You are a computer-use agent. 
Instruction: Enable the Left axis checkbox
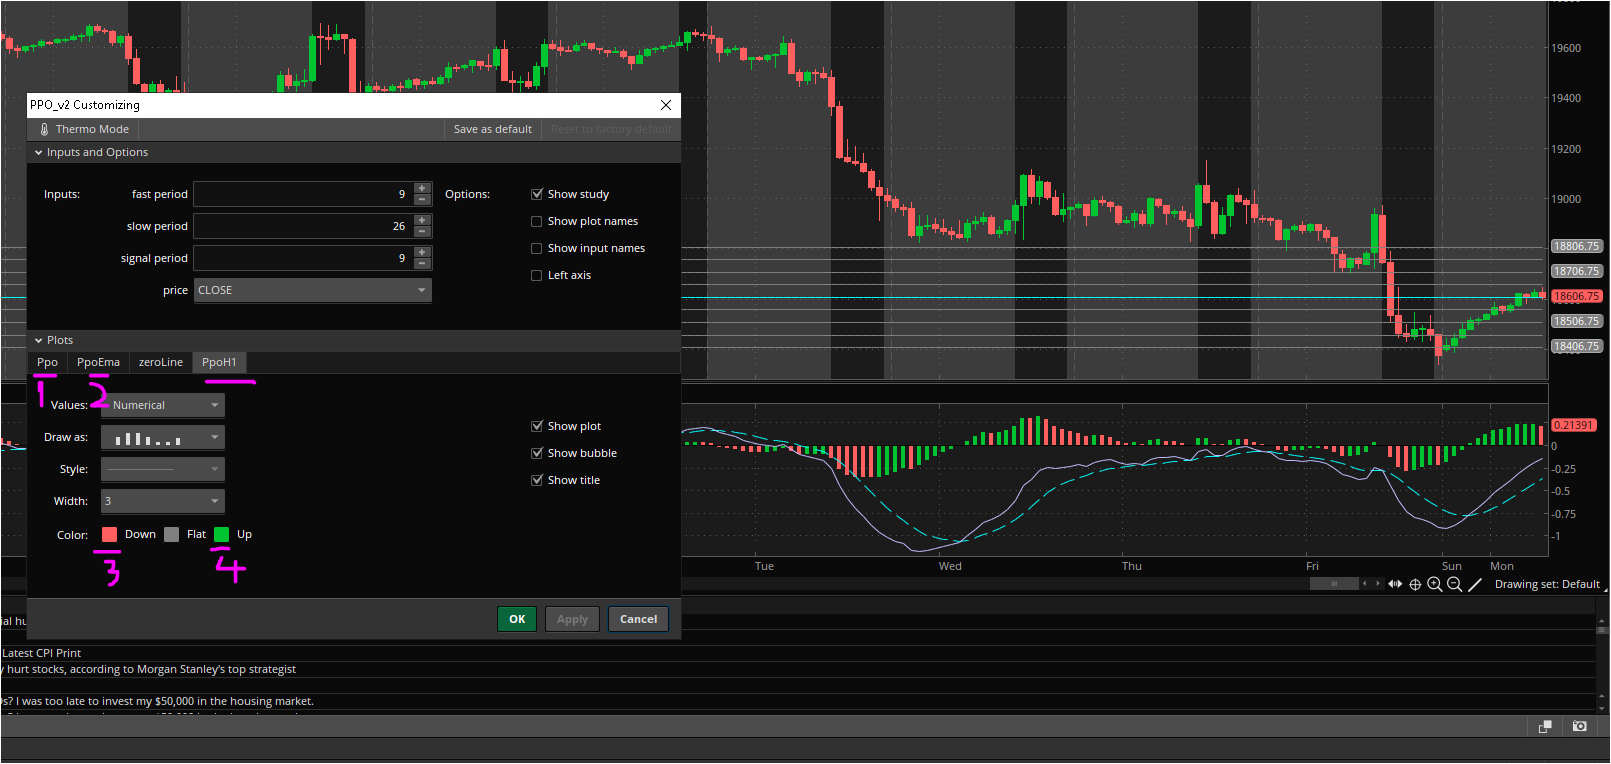(537, 275)
